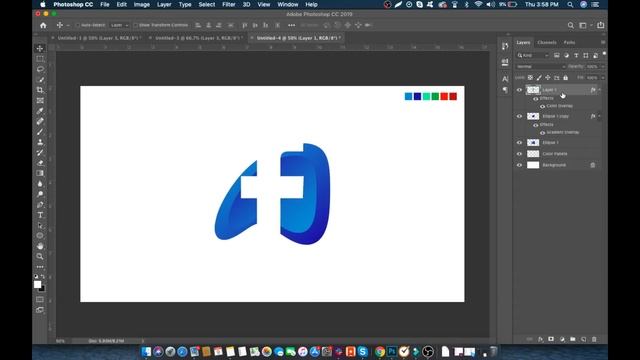The height and width of the screenshot is (360, 640).
Task: Open Auto-Select Layer dropdown
Action: pyautogui.click(x=120, y=25)
